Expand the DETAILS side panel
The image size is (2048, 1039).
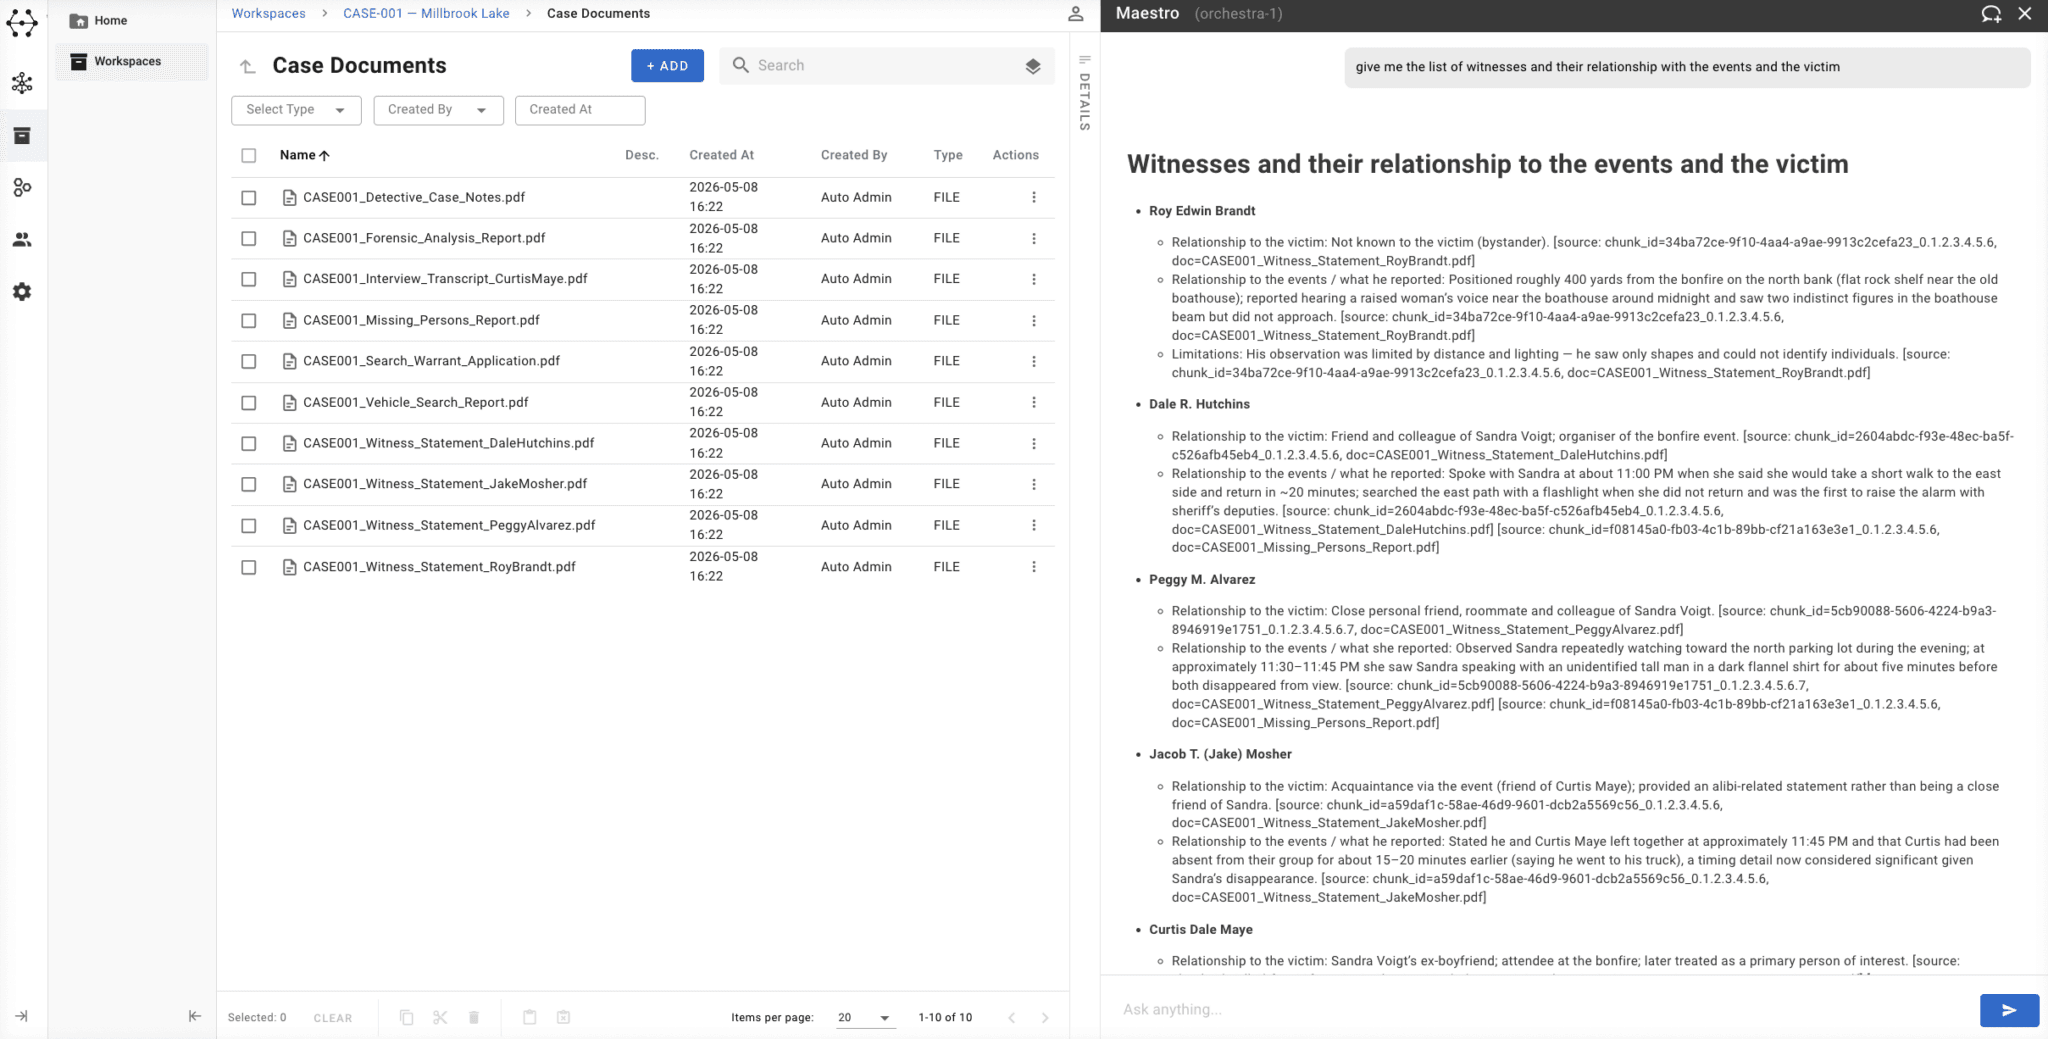1084,93
